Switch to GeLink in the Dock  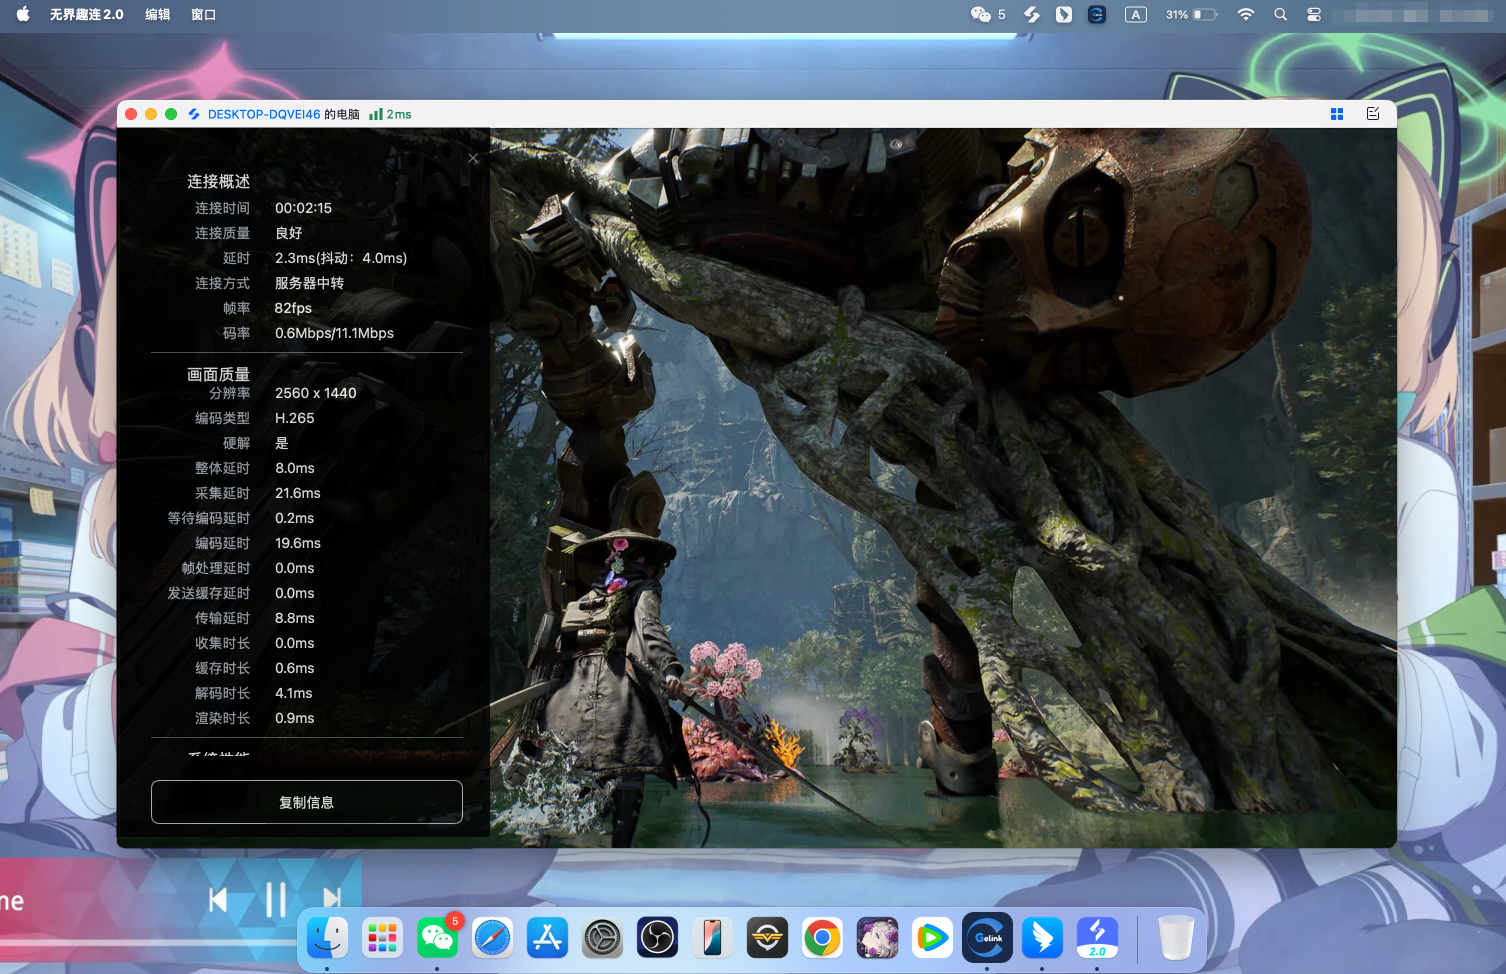point(988,938)
